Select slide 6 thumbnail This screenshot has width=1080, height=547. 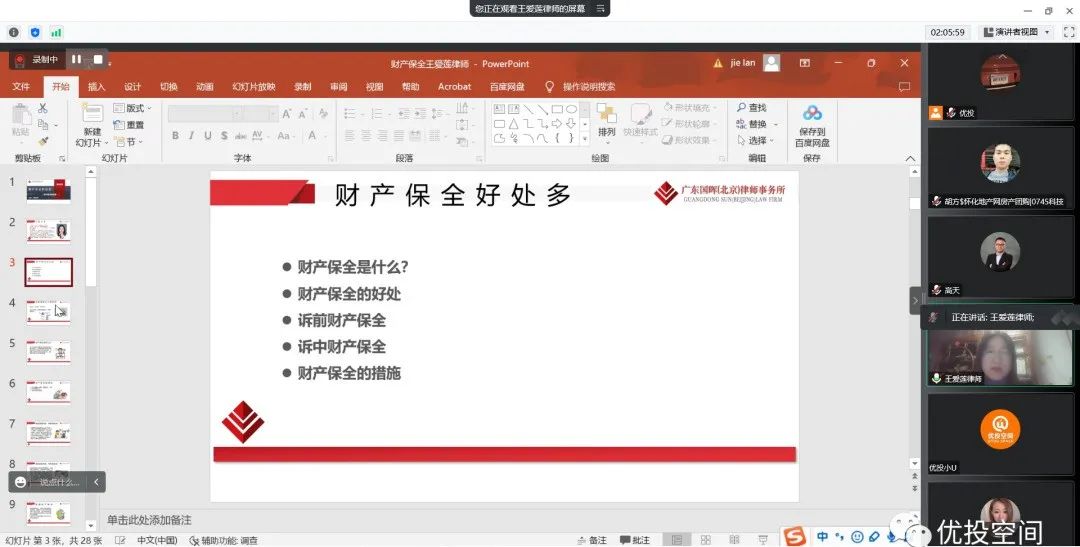[48, 392]
